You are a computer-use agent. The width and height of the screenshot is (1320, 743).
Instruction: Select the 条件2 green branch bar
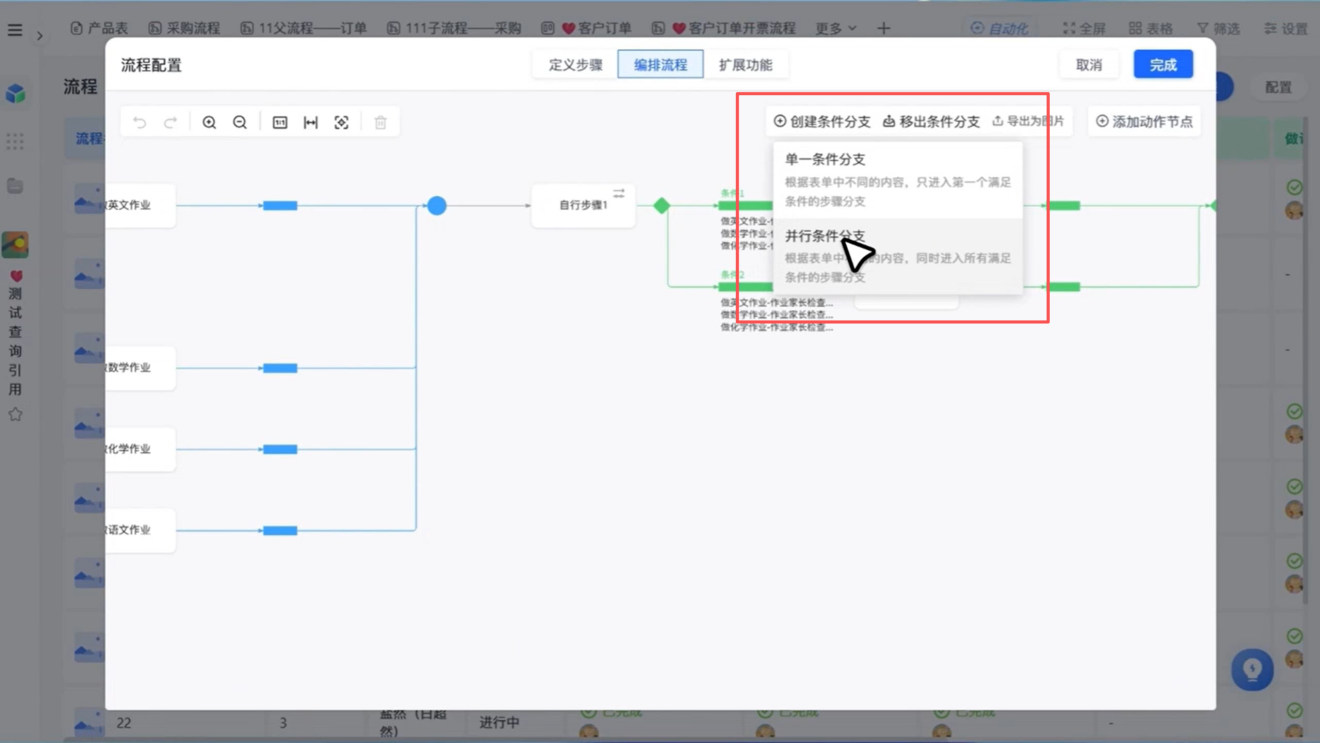pos(745,286)
